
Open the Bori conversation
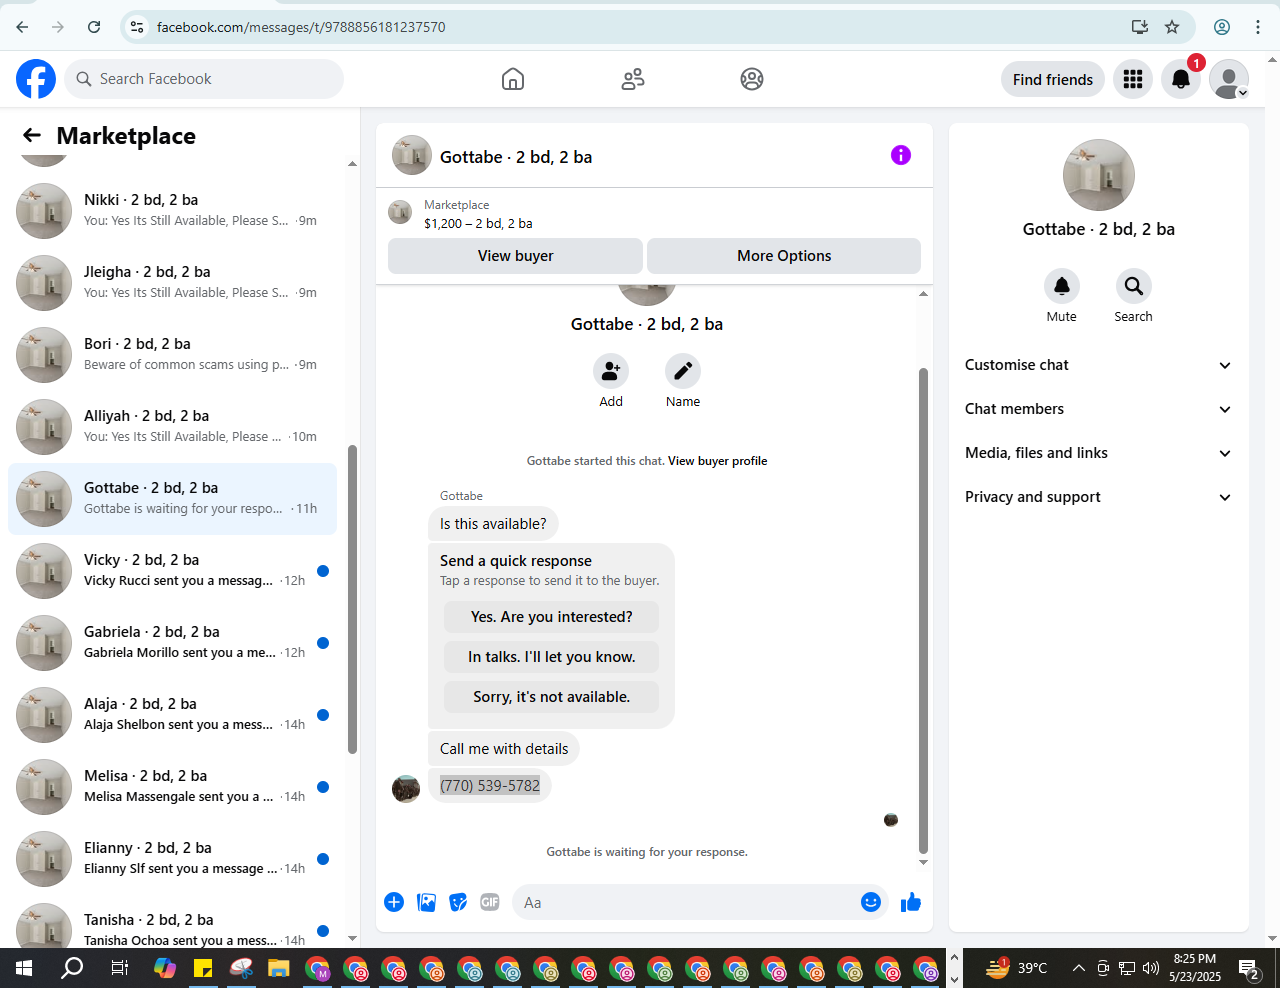point(172,355)
